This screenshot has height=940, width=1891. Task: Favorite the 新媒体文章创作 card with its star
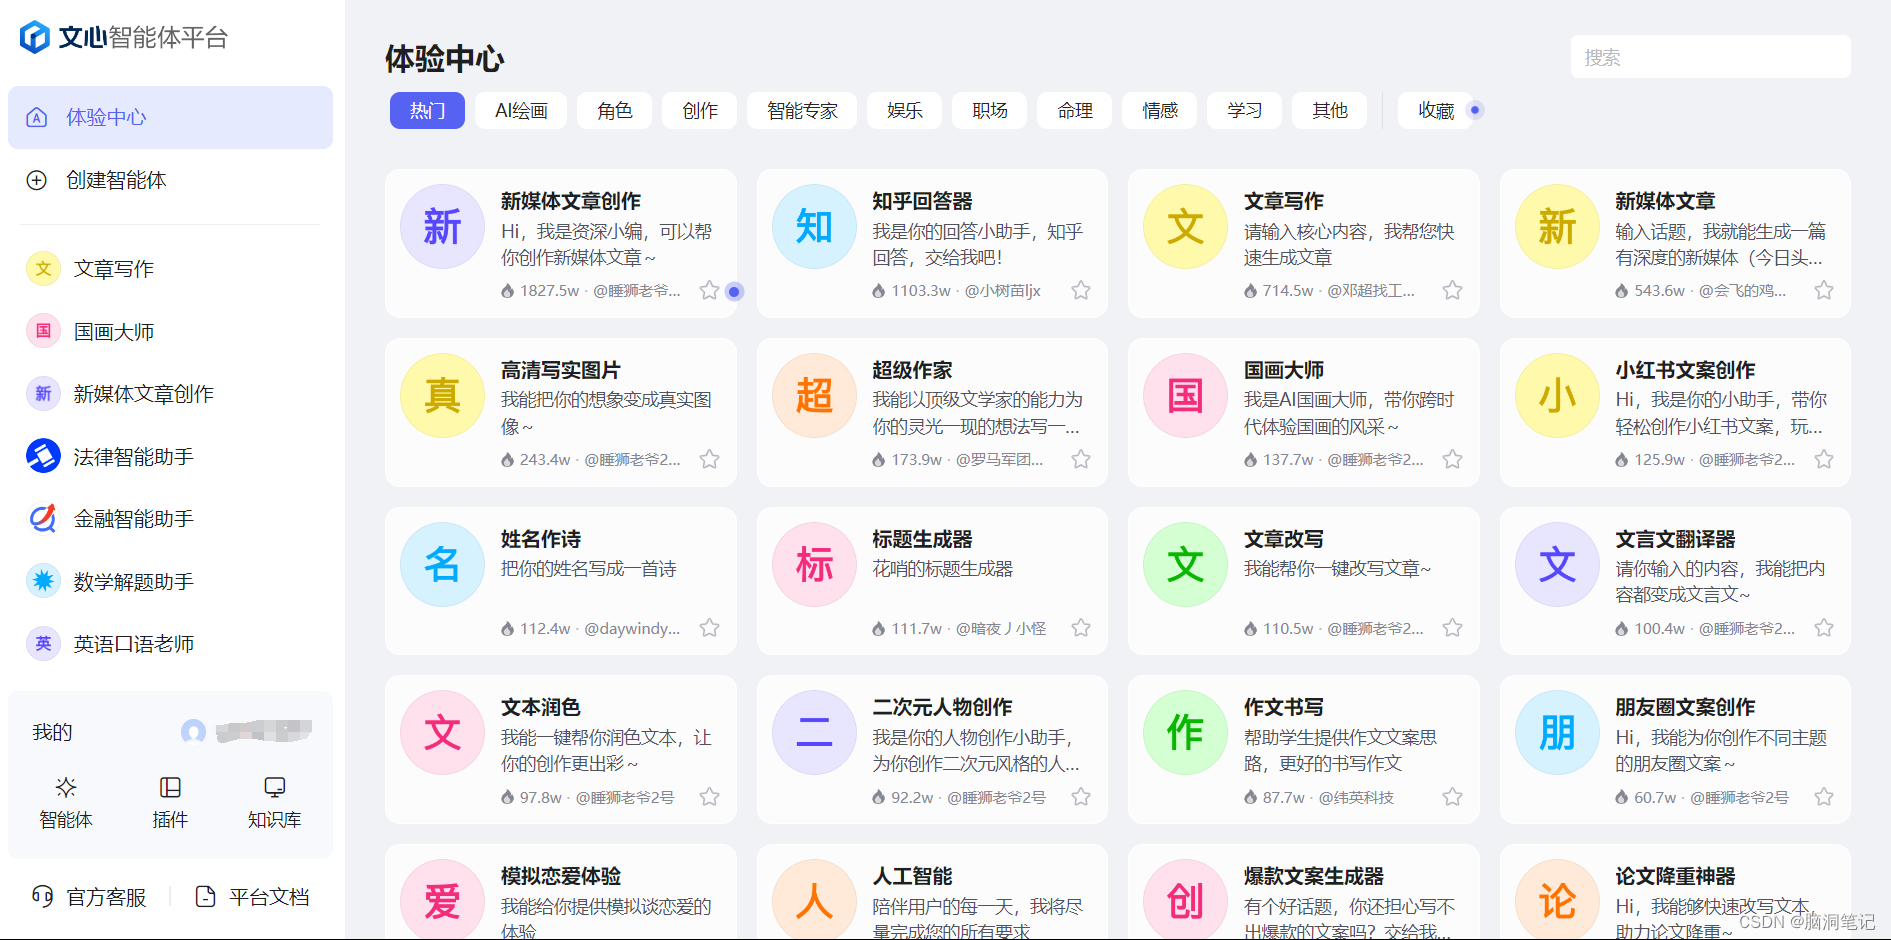pyautogui.click(x=709, y=290)
